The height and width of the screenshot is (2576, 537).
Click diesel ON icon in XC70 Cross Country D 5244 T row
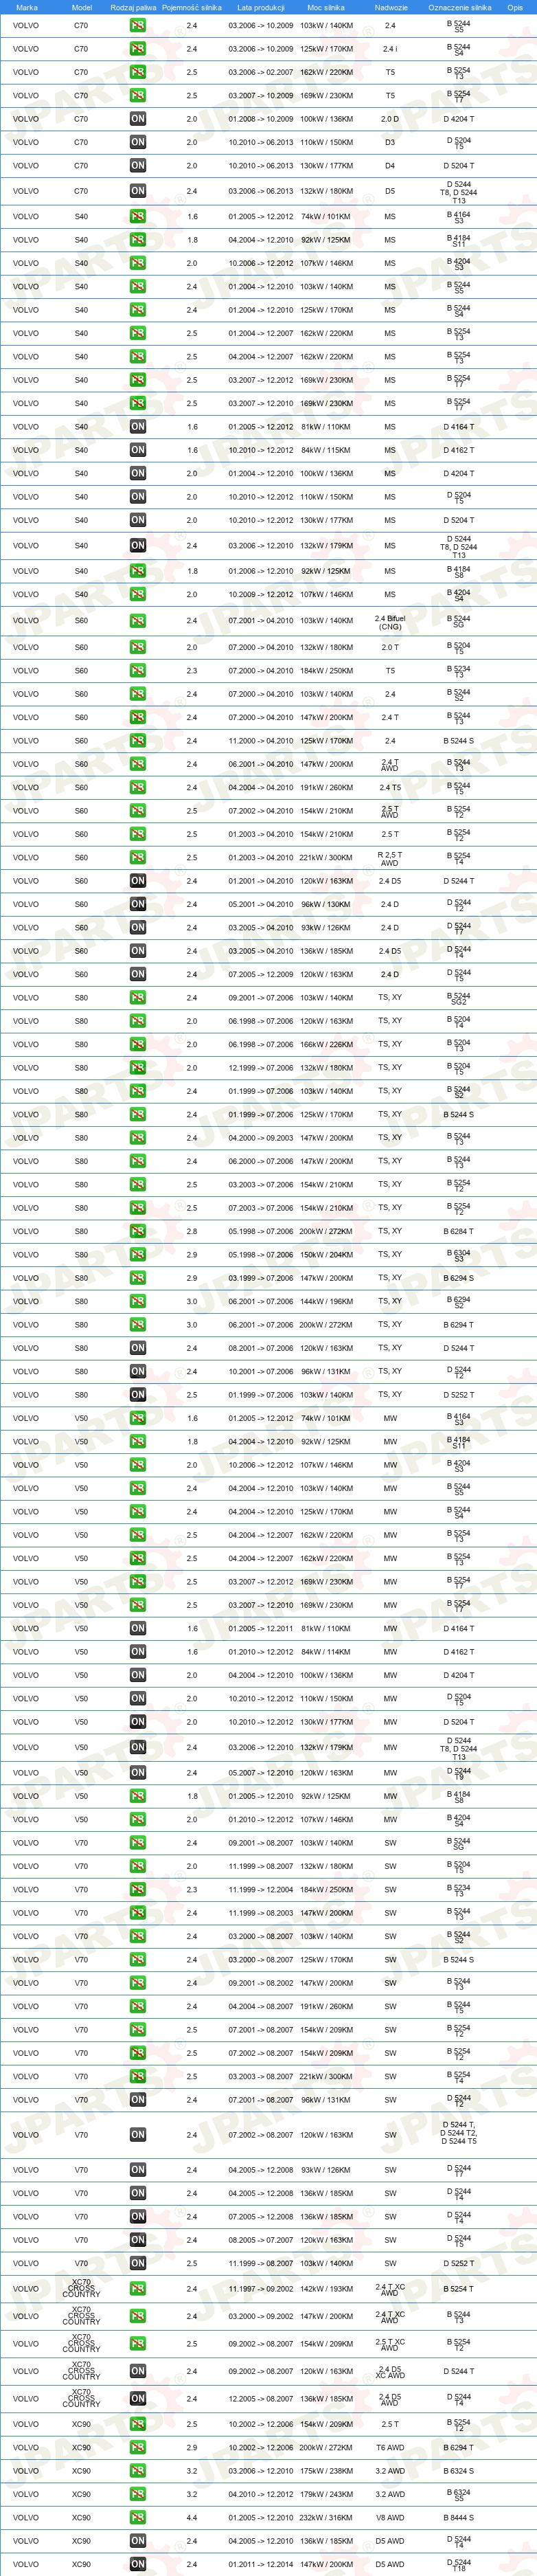138,2371
